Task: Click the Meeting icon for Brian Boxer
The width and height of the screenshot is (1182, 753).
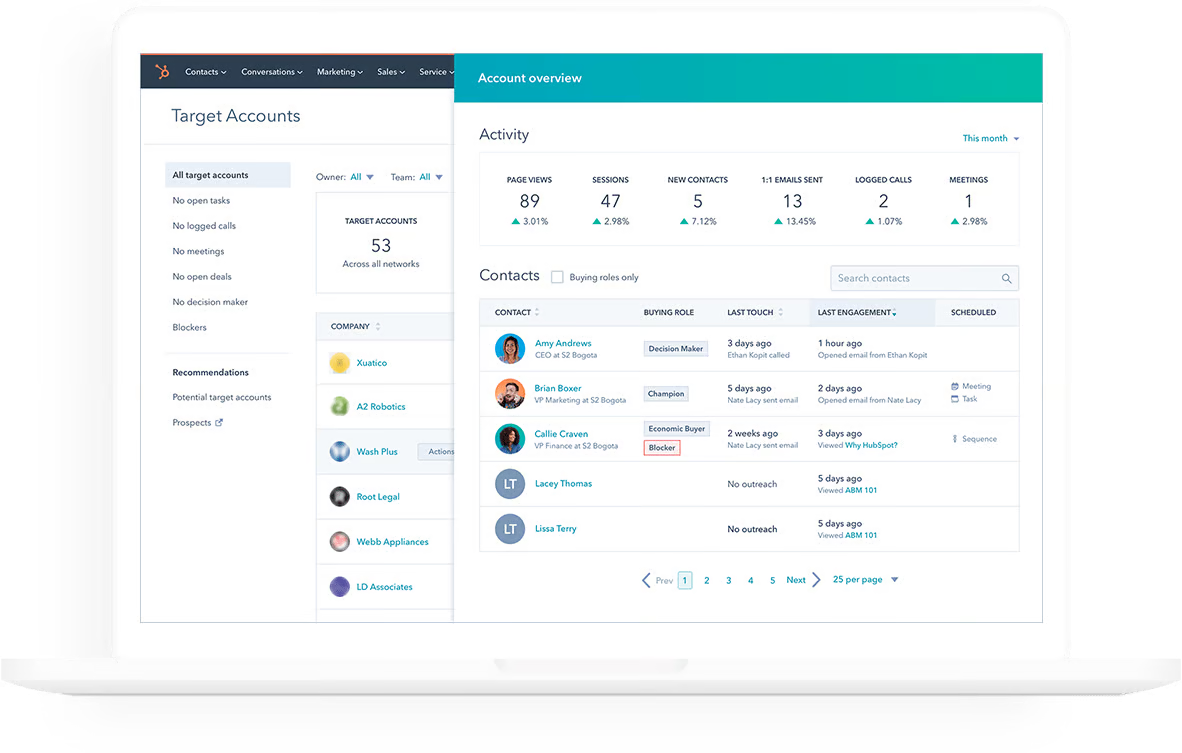Action: [x=957, y=386]
